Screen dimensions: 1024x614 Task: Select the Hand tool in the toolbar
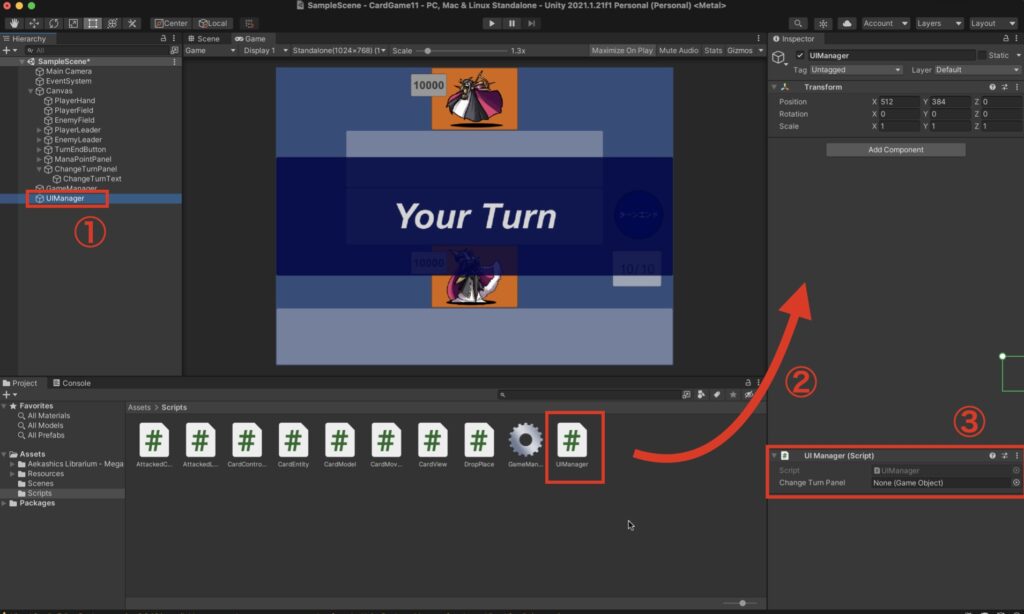click(14, 22)
